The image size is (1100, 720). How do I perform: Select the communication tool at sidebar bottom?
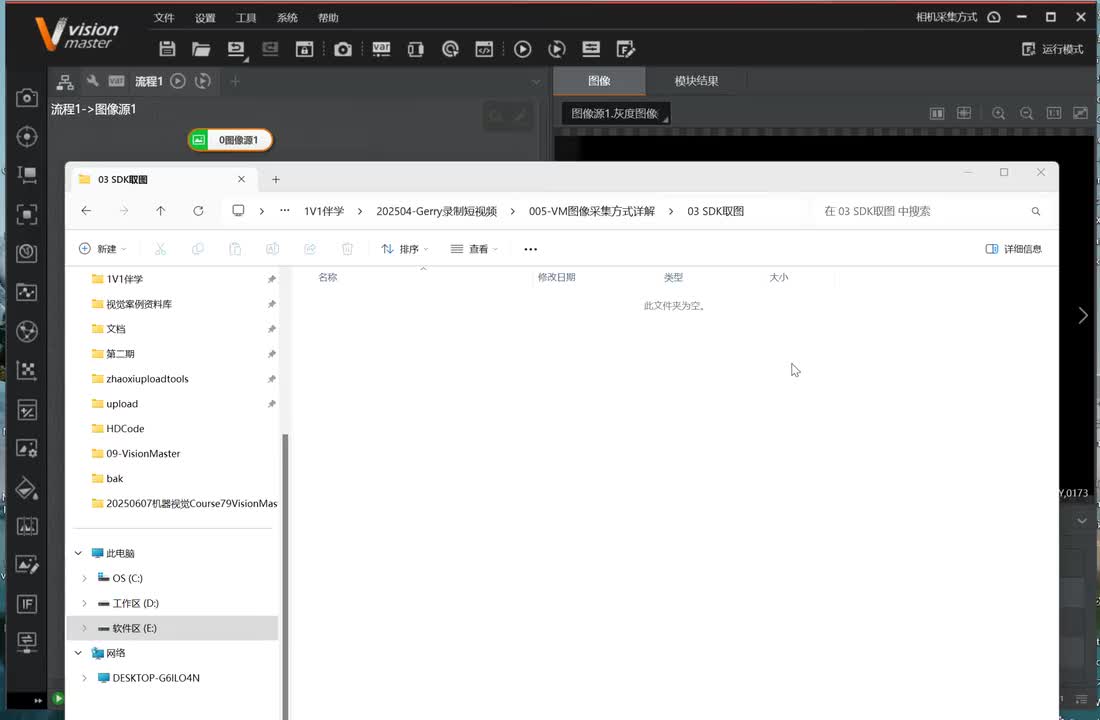pos(27,641)
